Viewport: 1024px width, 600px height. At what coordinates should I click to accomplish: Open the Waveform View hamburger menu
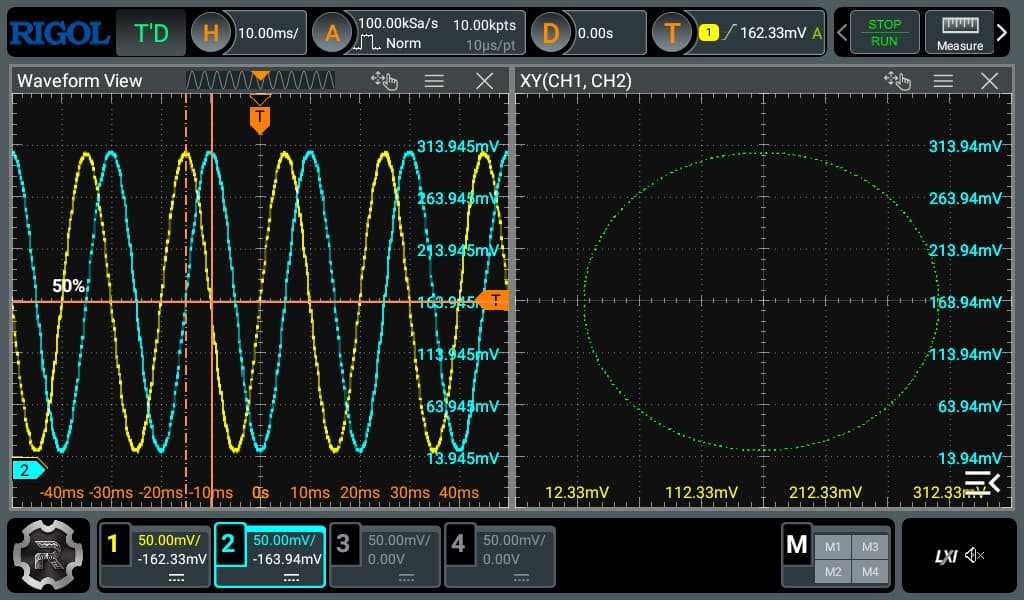coord(434,80)
